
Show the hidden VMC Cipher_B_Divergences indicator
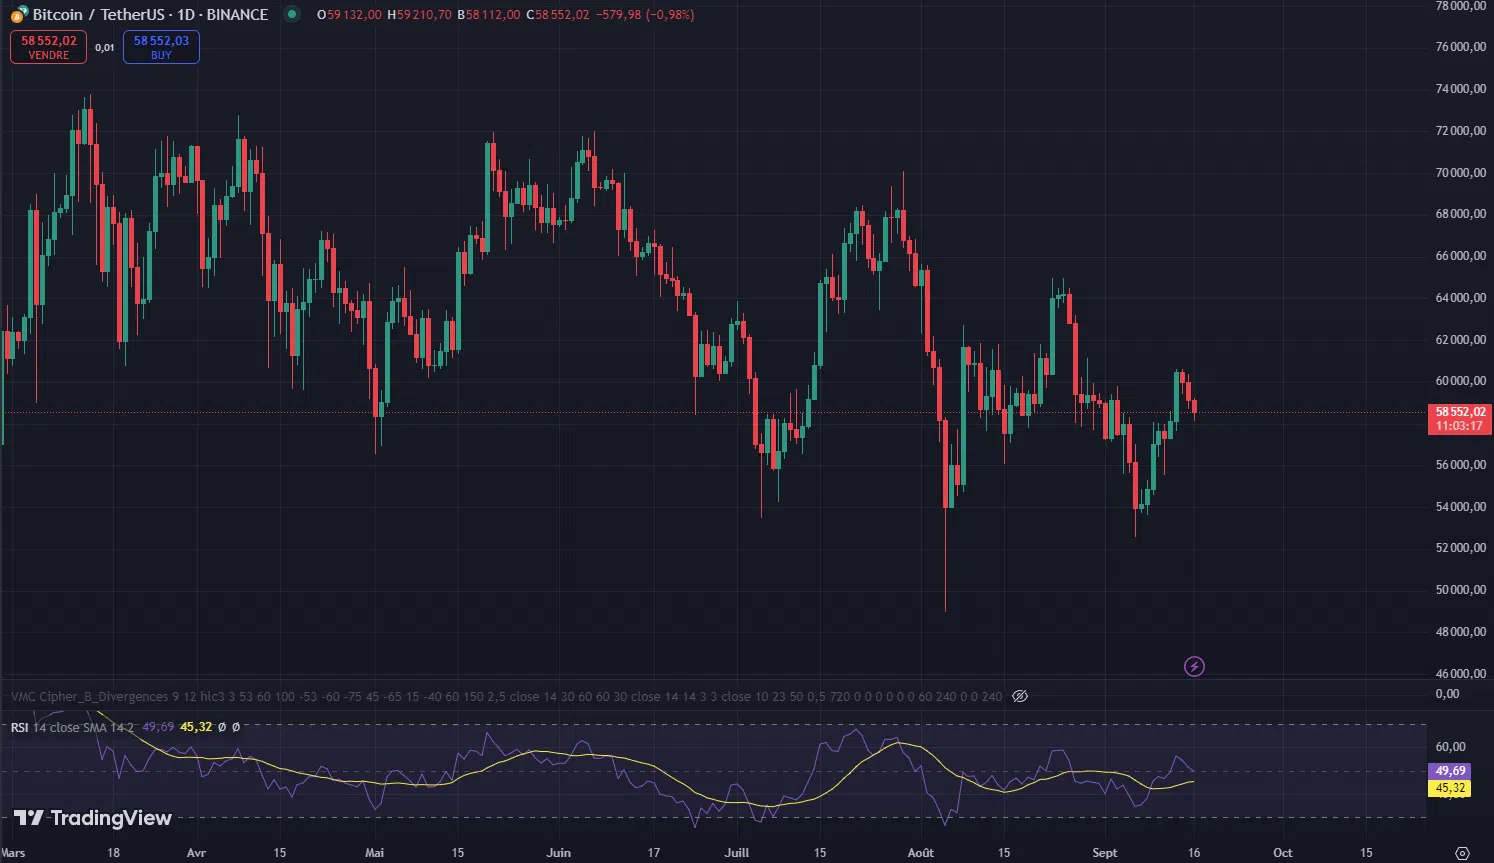(1020, 696)
